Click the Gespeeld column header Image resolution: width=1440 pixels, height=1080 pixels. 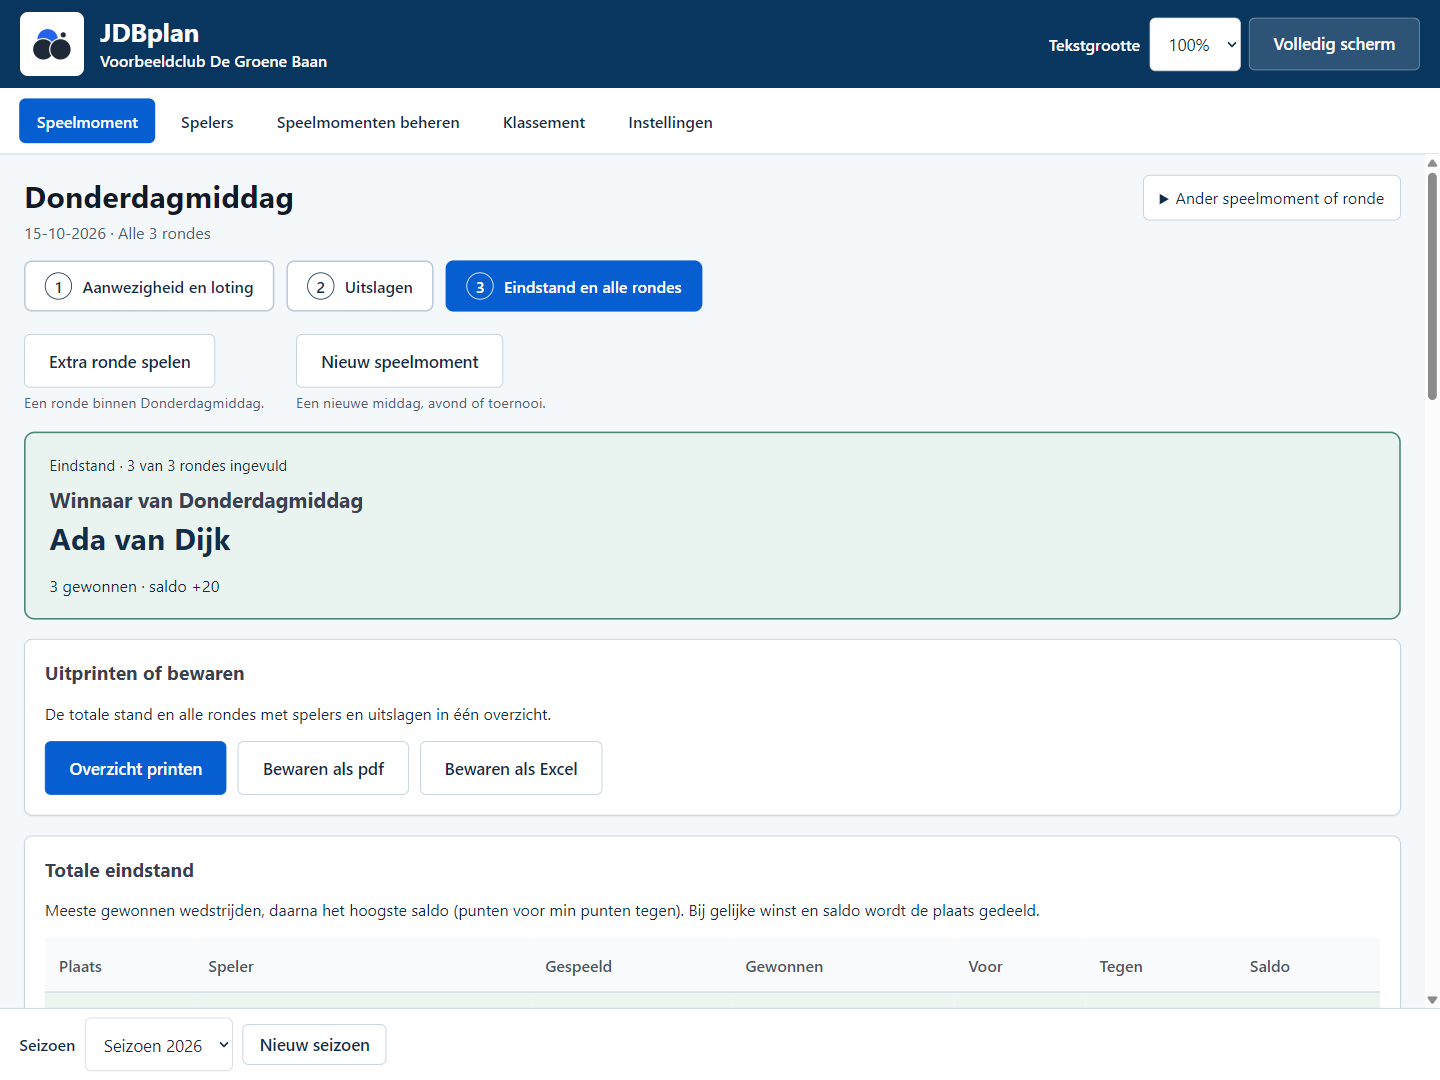(578, 966)
